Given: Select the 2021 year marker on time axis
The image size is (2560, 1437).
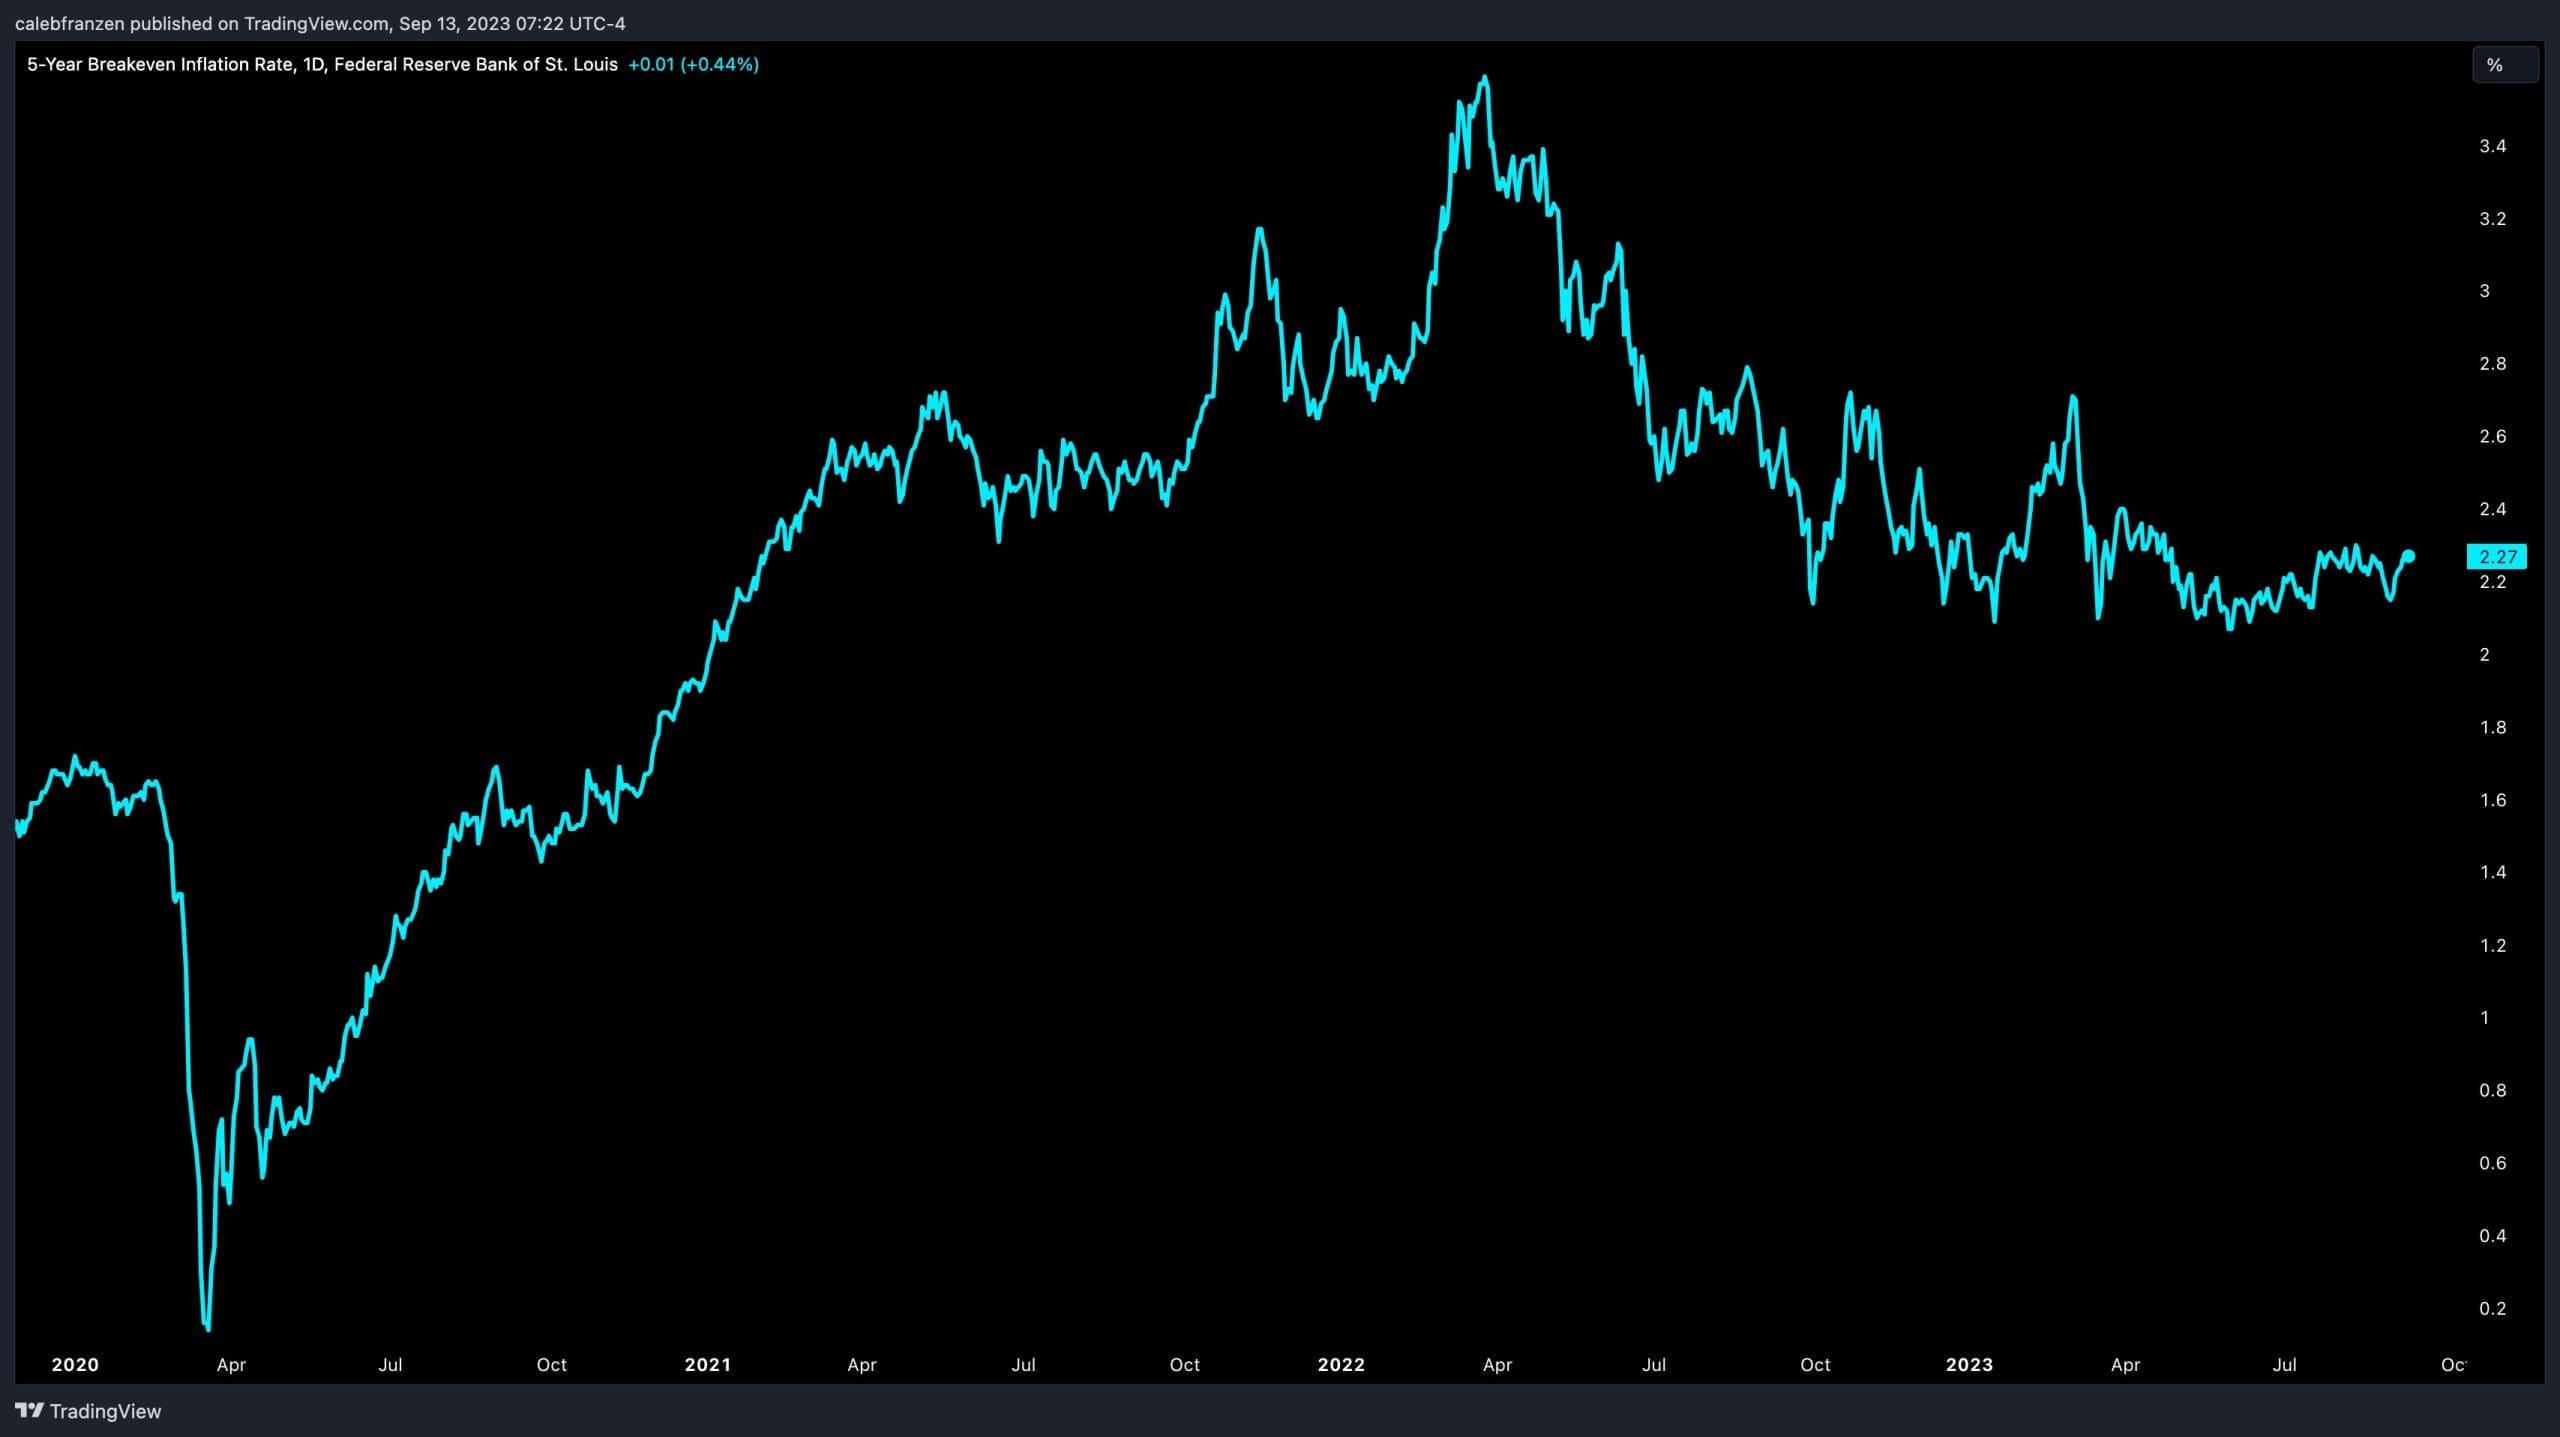Looking at the screenshot, I should tap(708, 1365).
